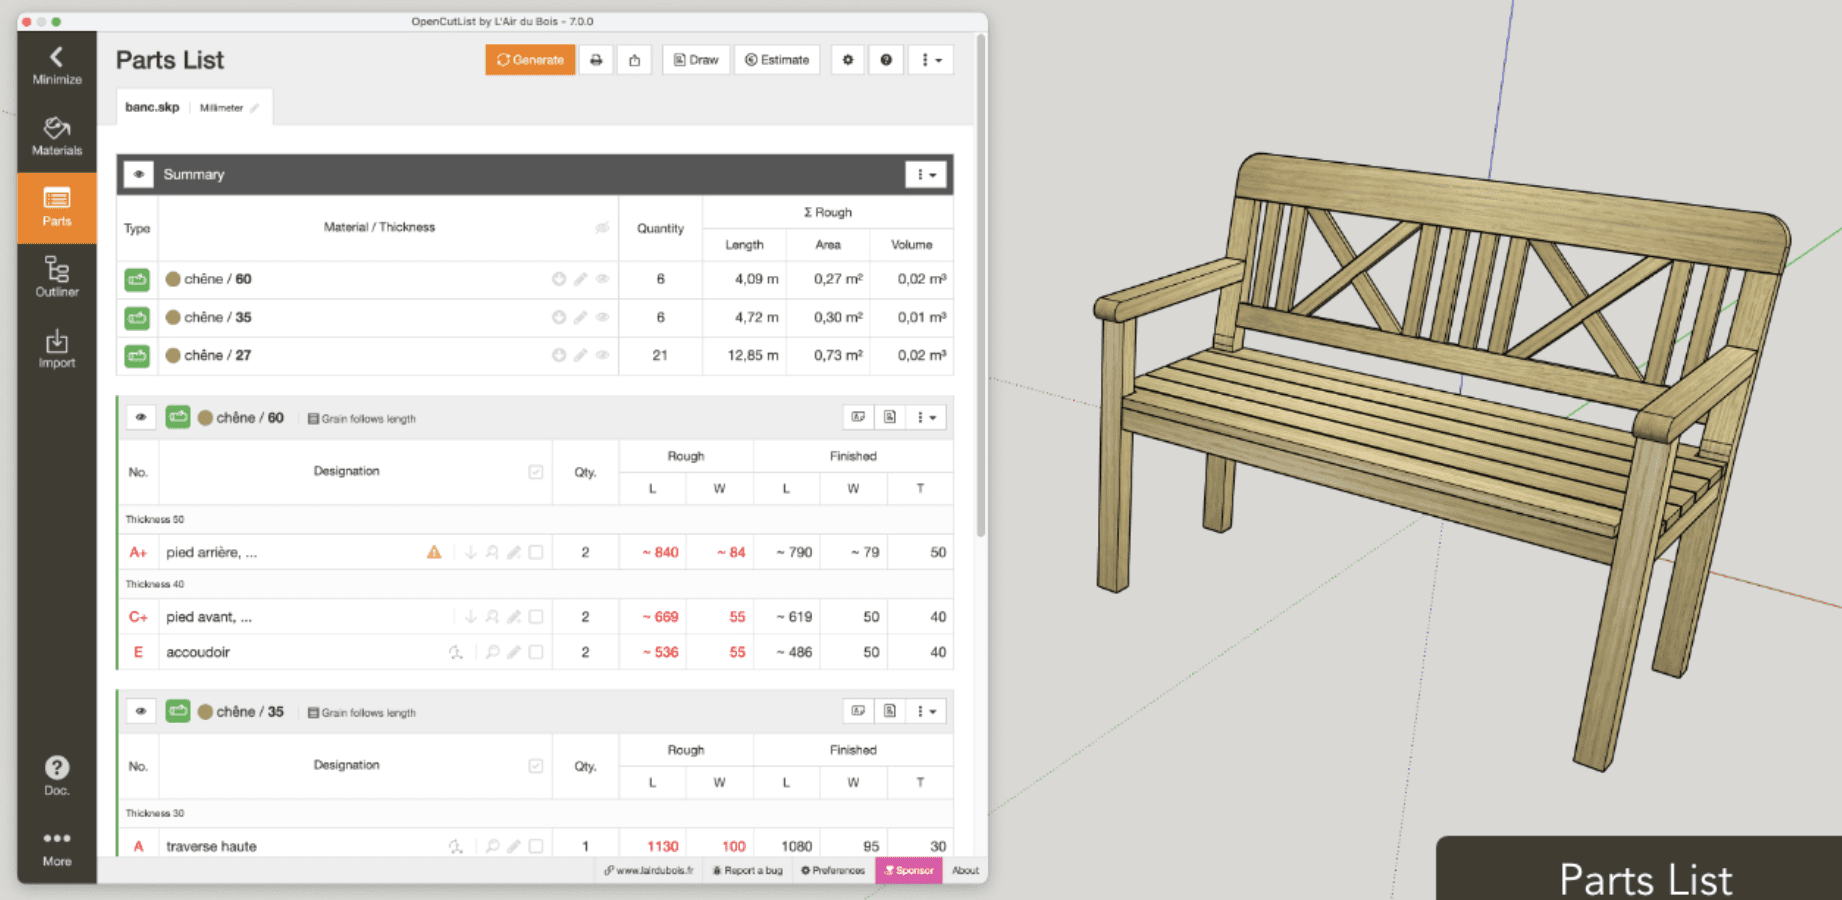Screen dimensions: 1842x900
Task: Toggle the chêne / 60 group visibility eye
Action: coord(141,417)
